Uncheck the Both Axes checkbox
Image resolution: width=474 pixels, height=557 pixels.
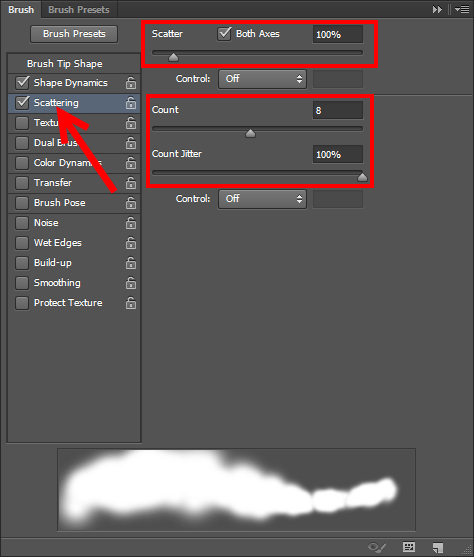pos(224,34)
